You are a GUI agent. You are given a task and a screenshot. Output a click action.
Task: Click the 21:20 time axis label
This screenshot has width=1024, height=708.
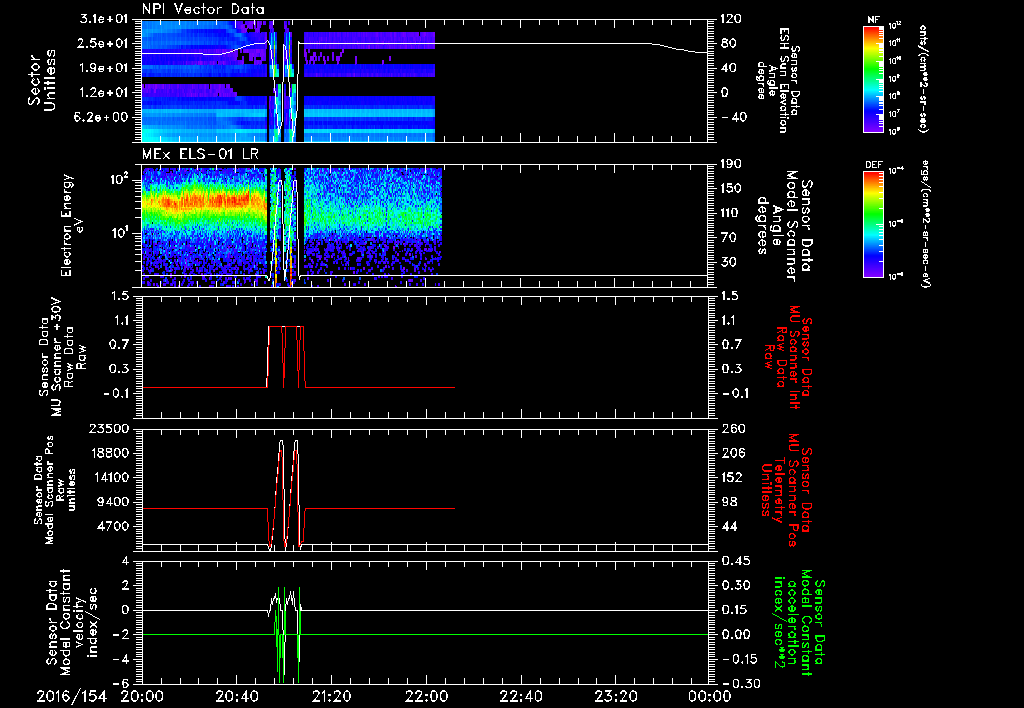click(x=331, y=696)
